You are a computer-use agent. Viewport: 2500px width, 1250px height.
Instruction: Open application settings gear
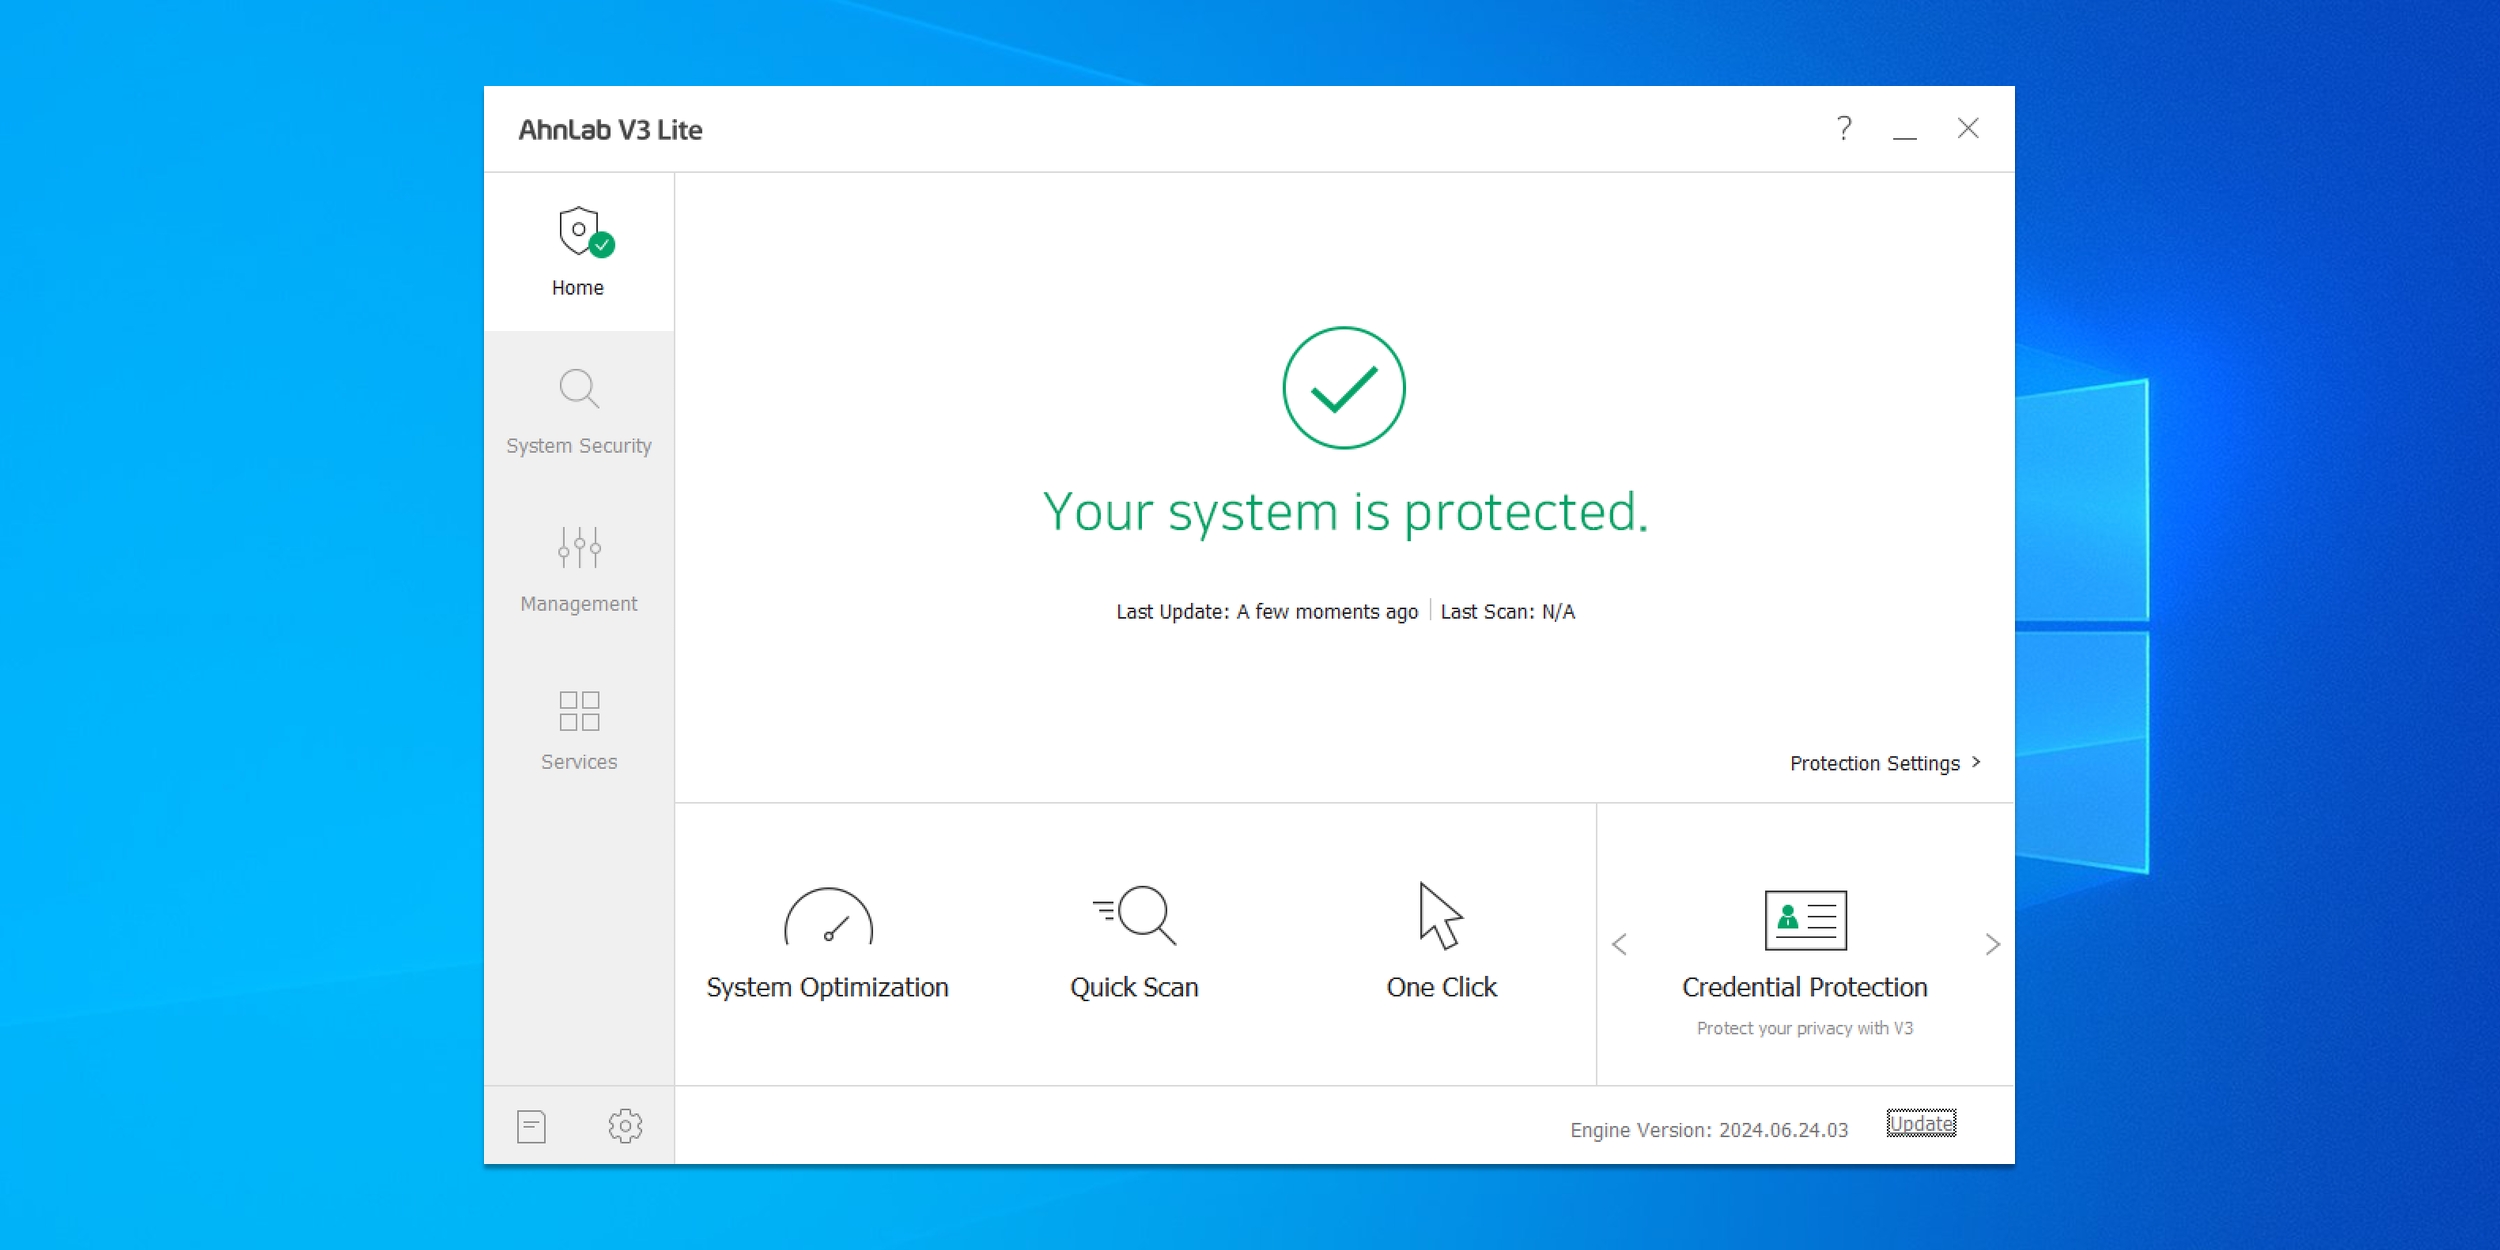pyautogui.click(x=623, y=1124)
